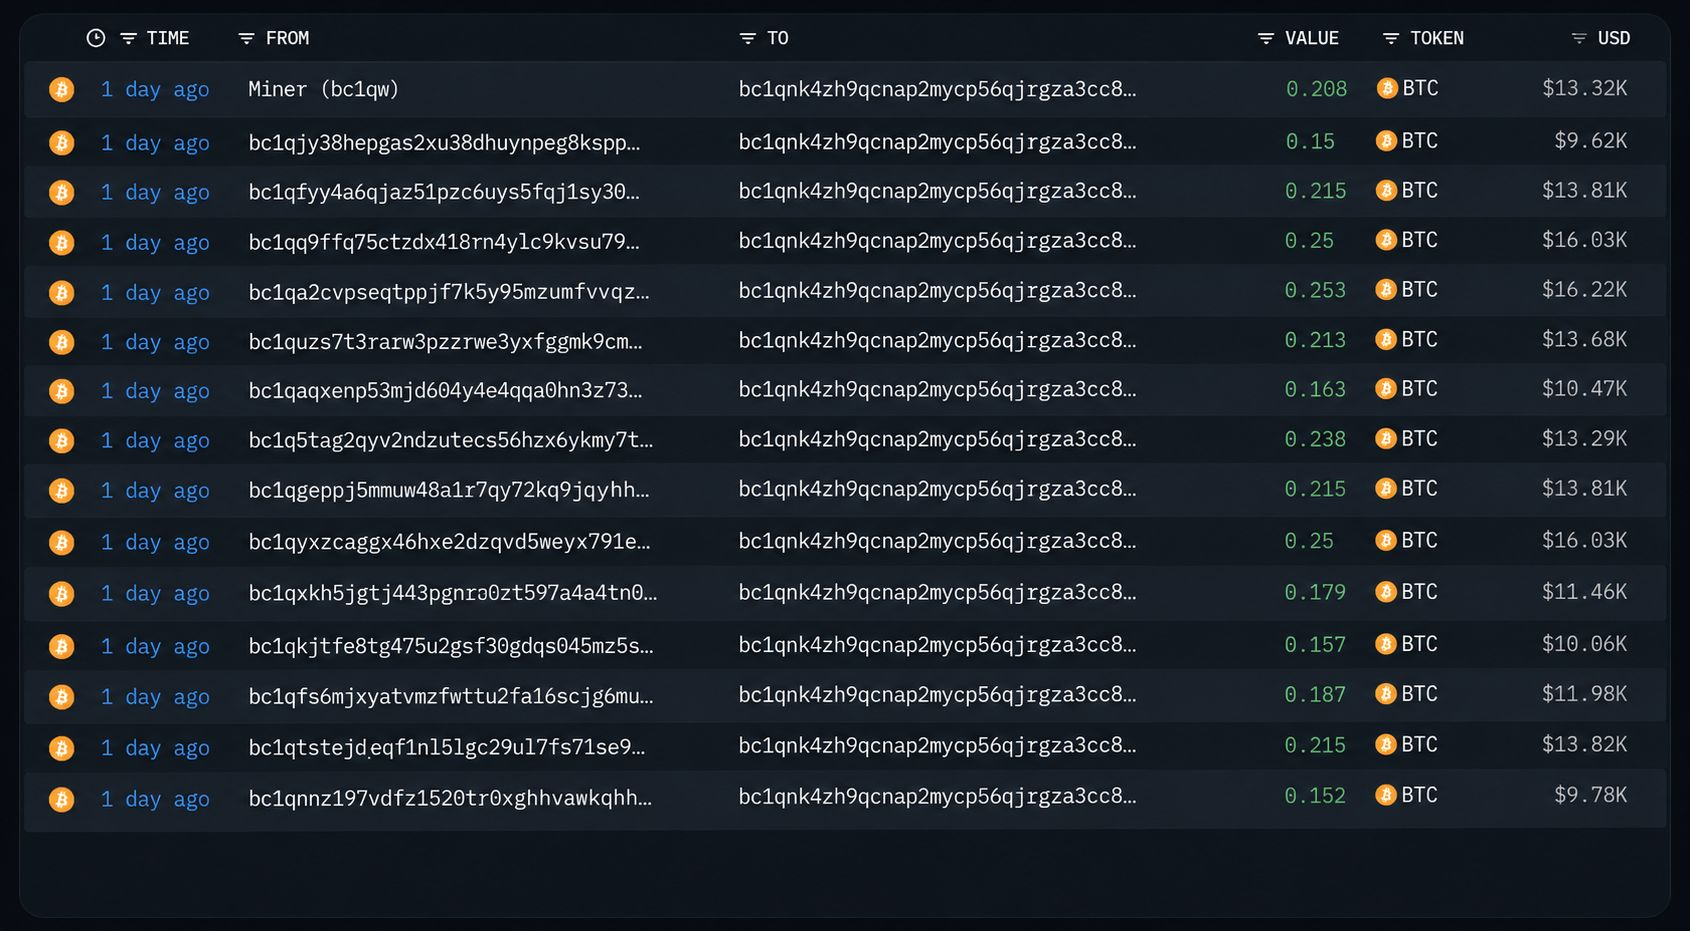Image resolution: width=1690 pixels, height=931 pixels.
Task: Open sender address bc1qyxzcaggx46hxe2dzqvd5weyx791e...
Action: click(449, 542)
